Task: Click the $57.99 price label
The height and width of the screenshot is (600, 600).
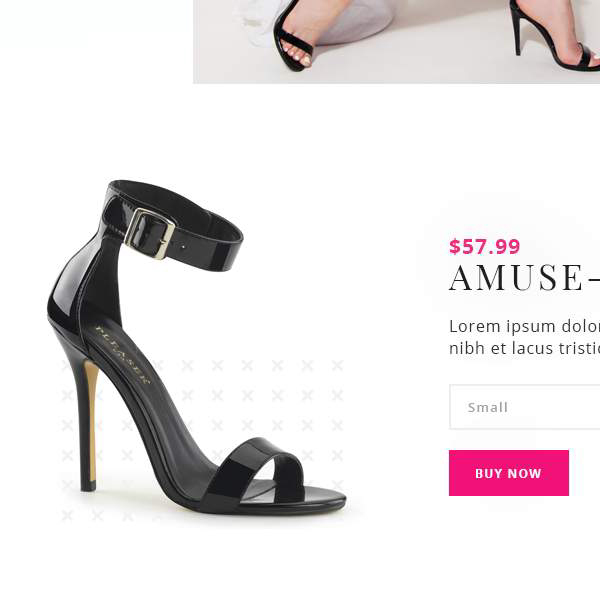Action: [x=484, y=246]
